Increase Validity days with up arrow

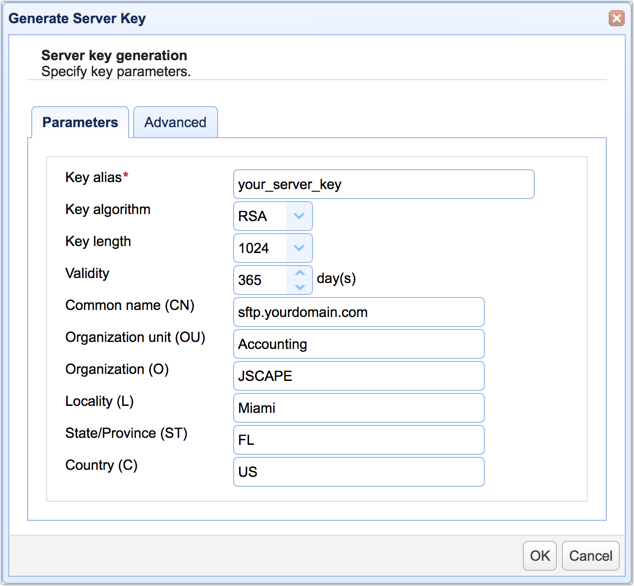pos(300,272)
